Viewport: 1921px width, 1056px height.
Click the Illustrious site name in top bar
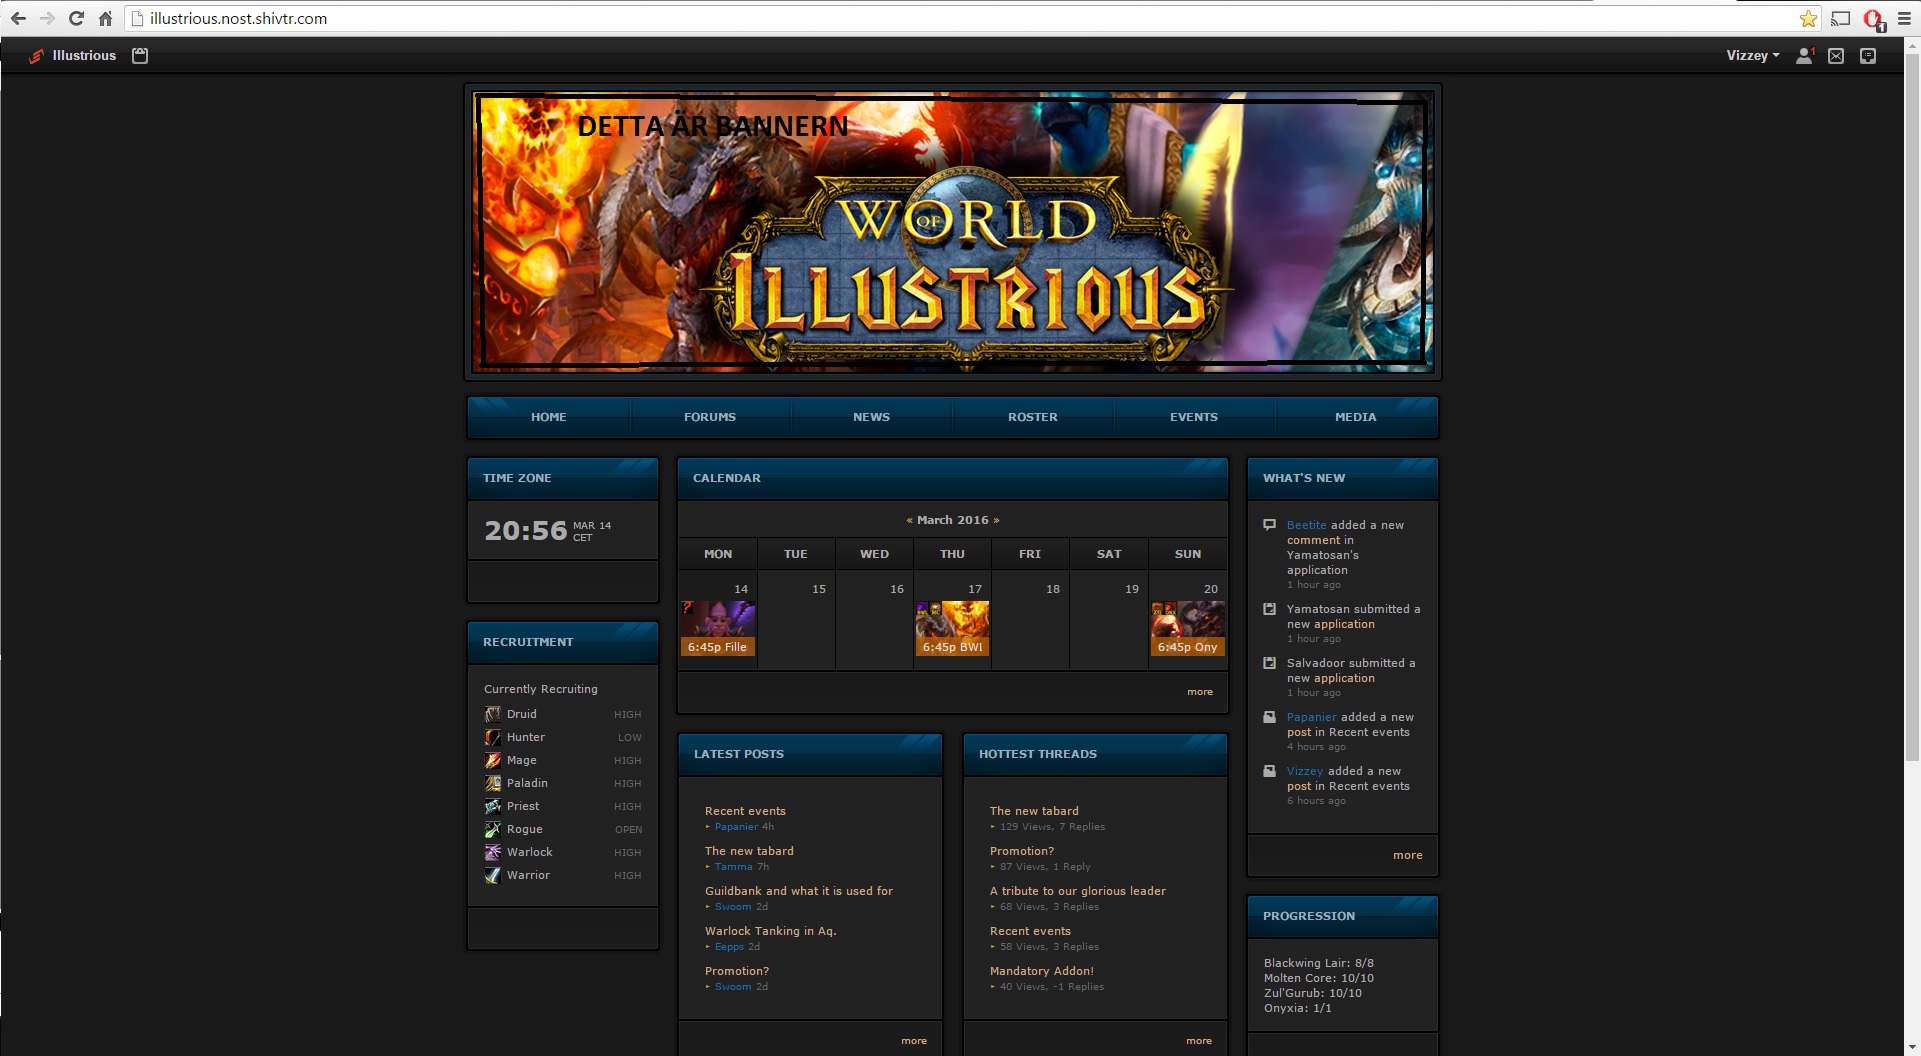coord(84,56)
